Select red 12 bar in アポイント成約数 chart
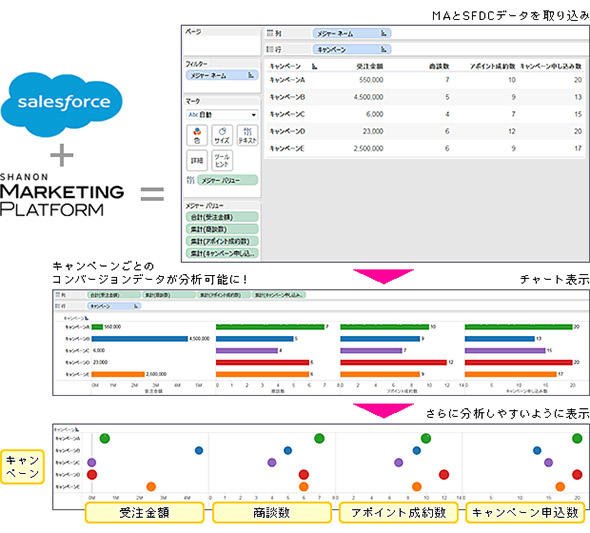 (x=394, y=362)
